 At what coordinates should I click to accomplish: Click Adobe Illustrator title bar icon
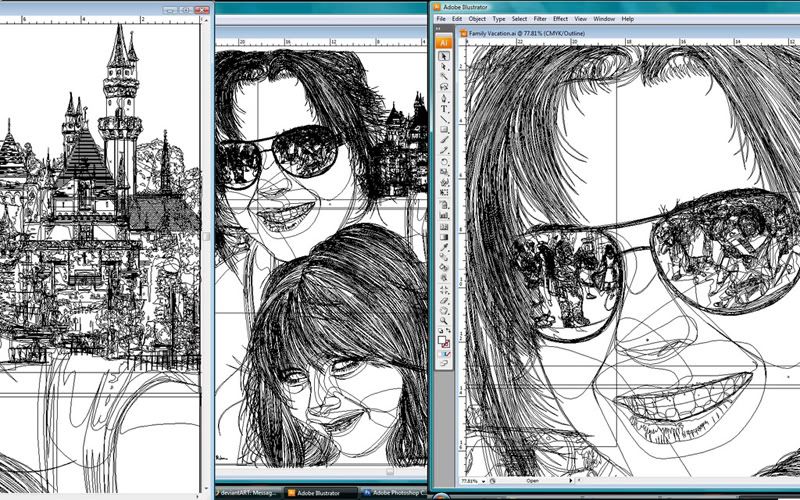437,7
